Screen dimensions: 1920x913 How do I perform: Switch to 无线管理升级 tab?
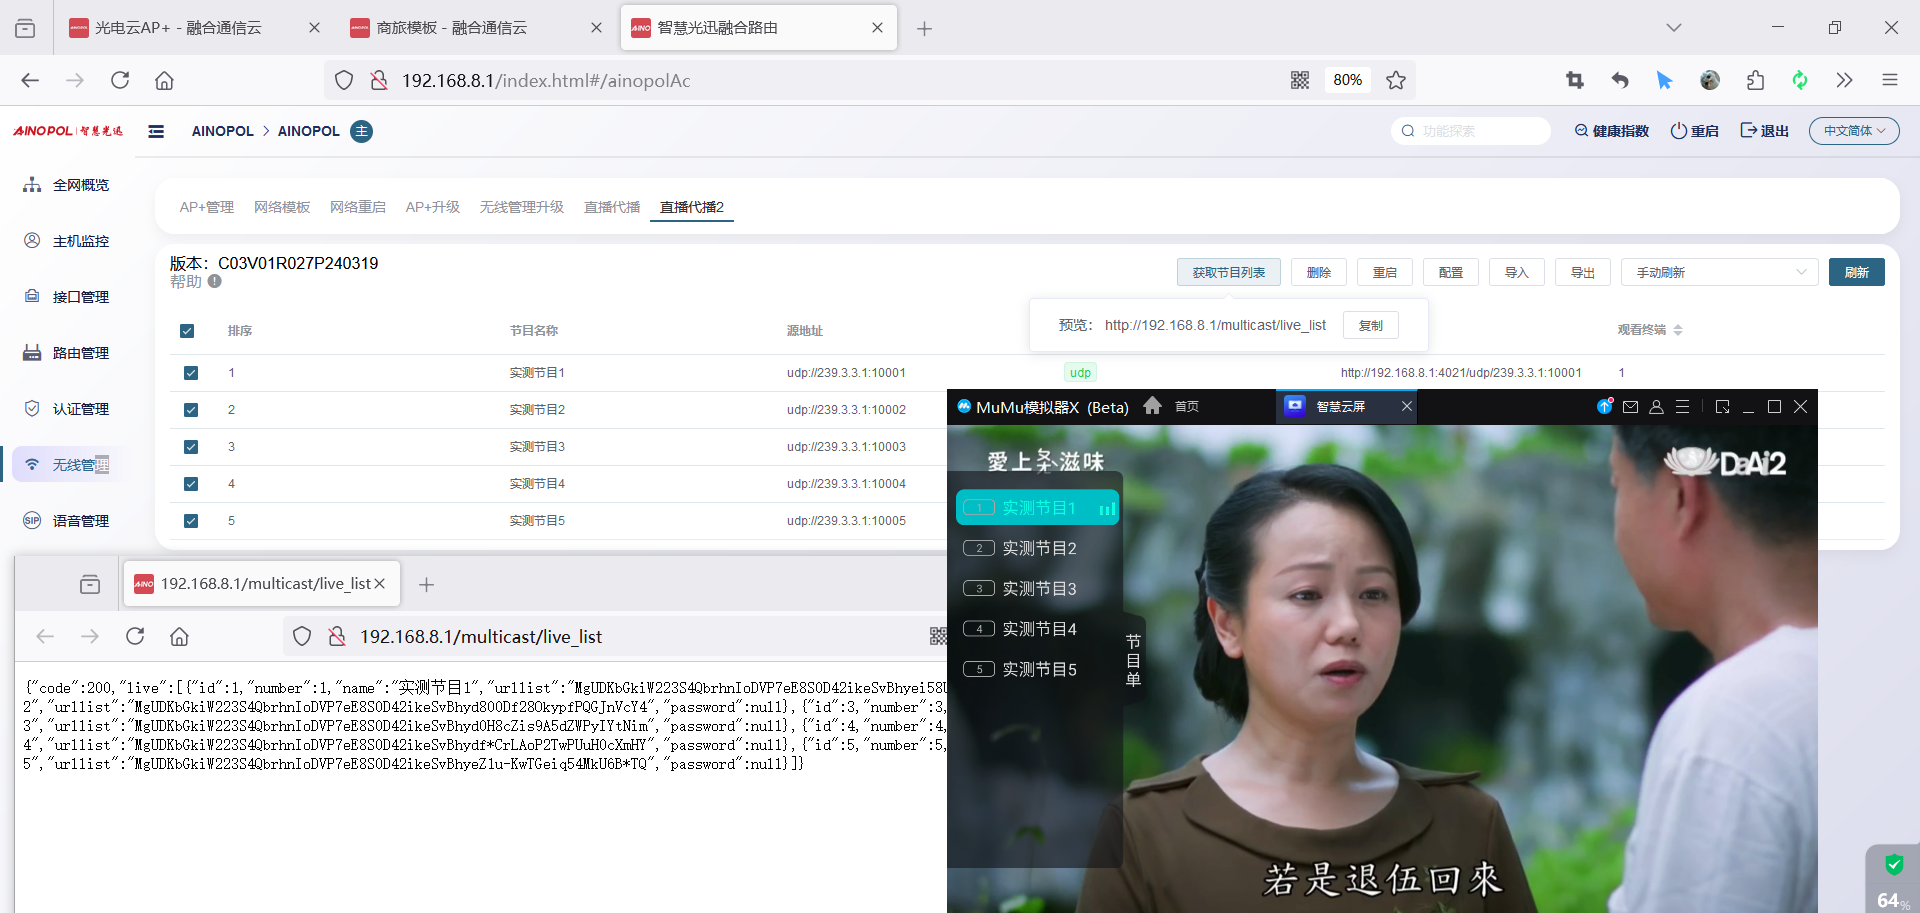(x=522, y=207)
